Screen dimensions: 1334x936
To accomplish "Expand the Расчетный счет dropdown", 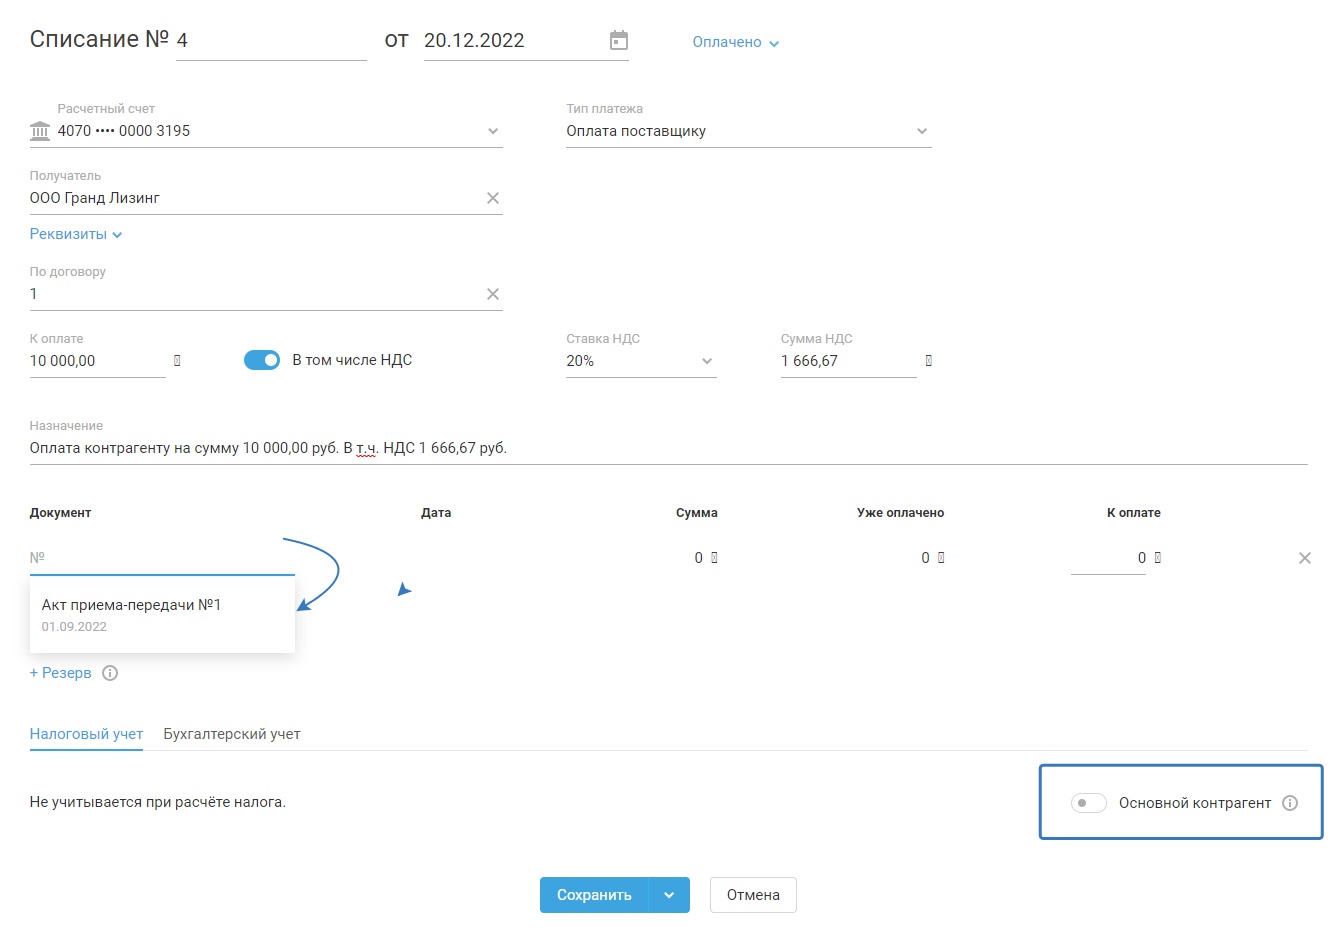I will (493, 131).
